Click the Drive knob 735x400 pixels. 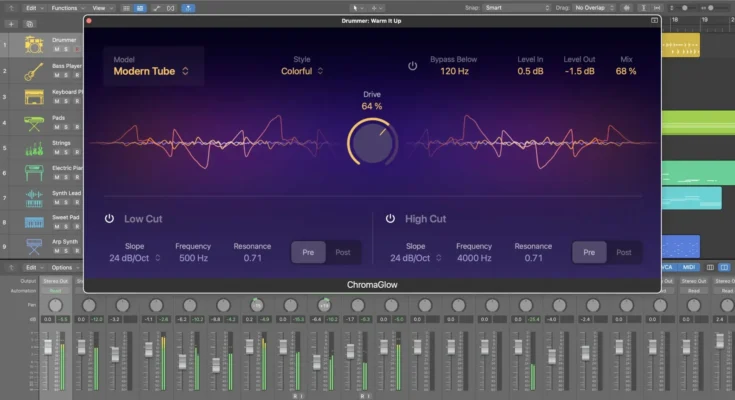[372, 142]
